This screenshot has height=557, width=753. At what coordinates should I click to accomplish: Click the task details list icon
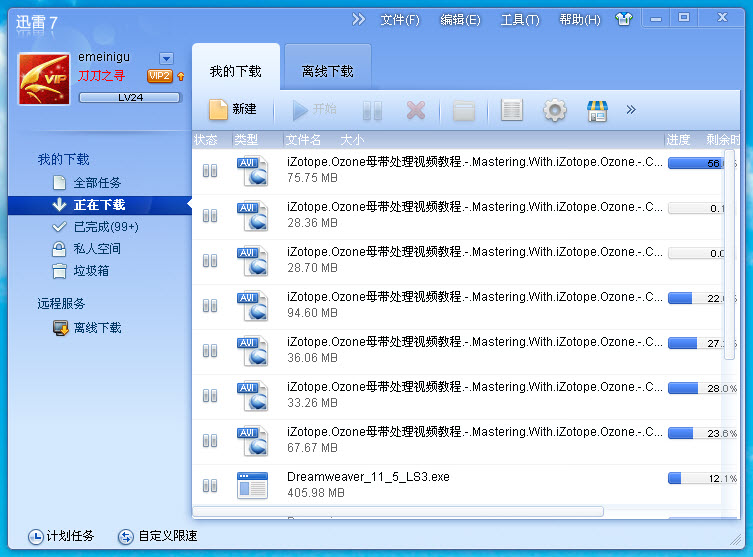[511, 110]
